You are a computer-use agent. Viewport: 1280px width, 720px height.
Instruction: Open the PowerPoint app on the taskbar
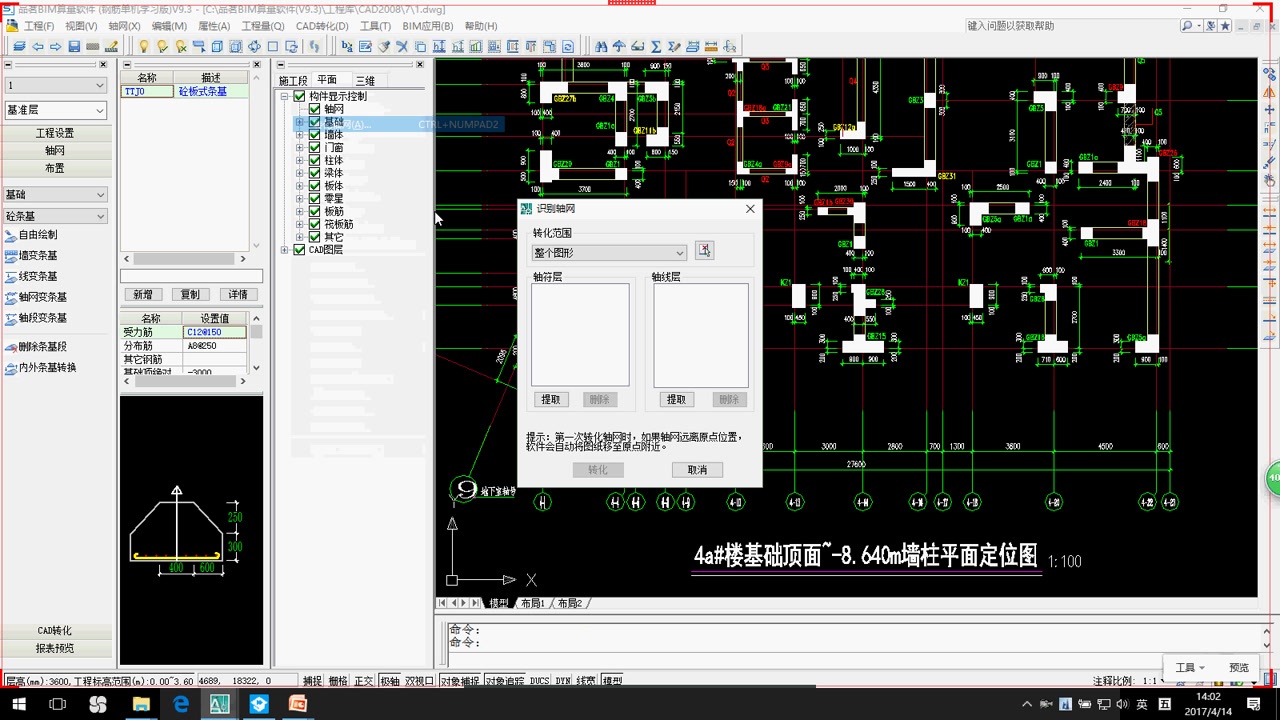tap(298, 704)
